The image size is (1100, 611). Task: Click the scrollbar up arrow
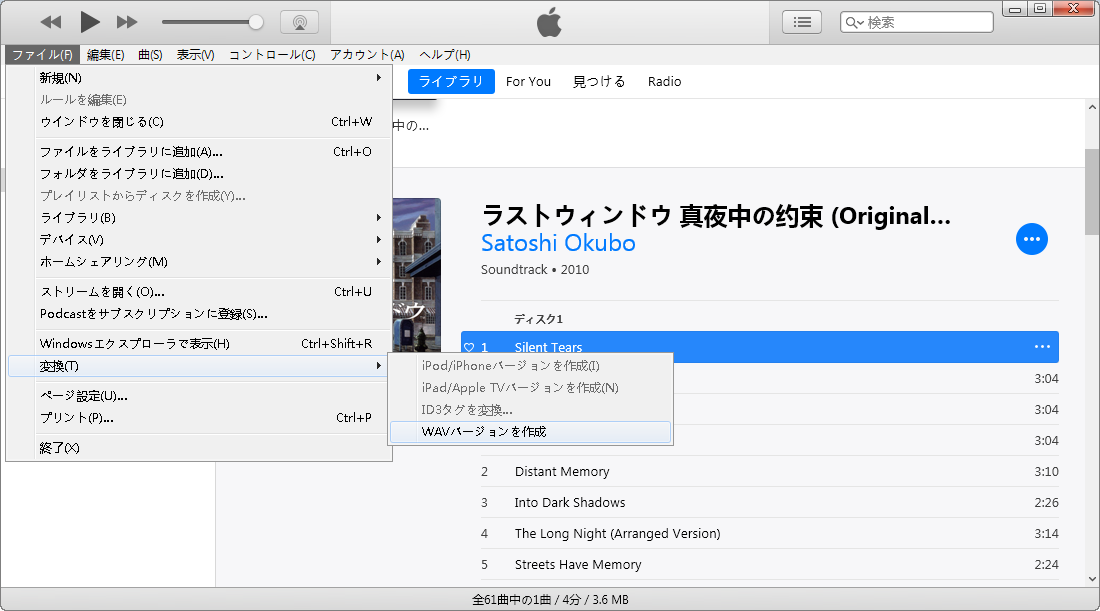pyautogui.click(x=1092, y=107)
